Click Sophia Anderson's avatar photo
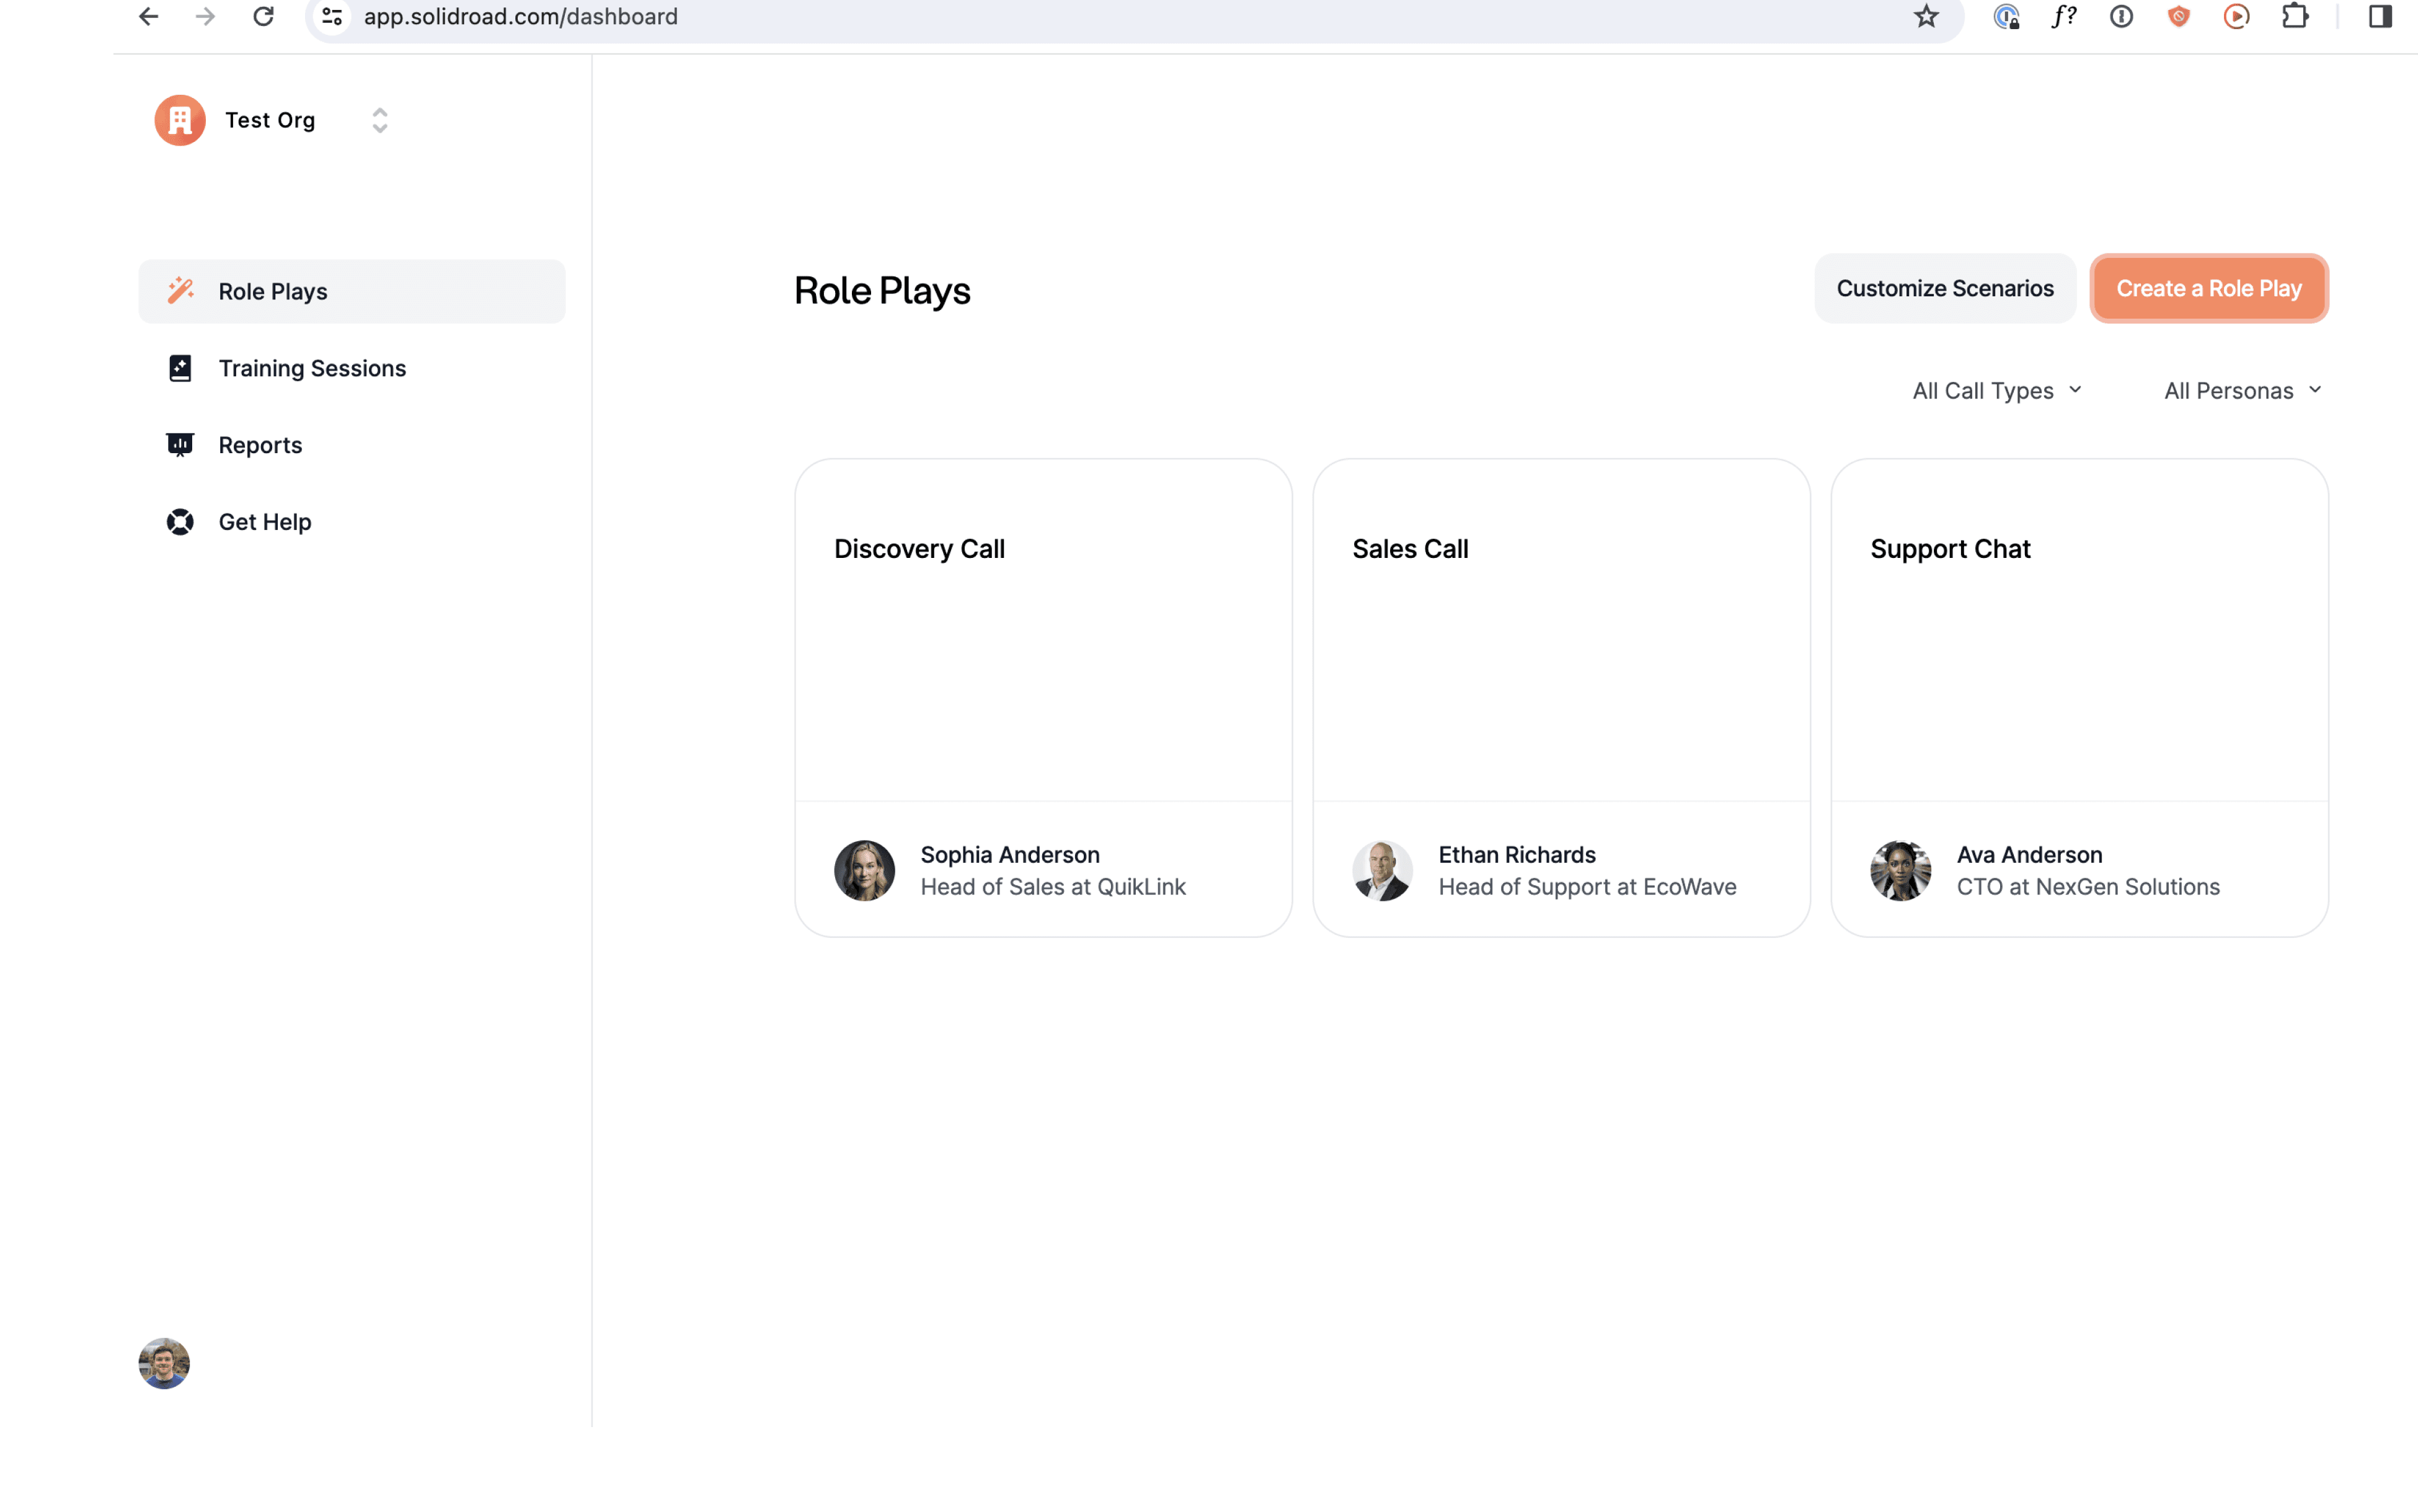 tap(864, 870)
